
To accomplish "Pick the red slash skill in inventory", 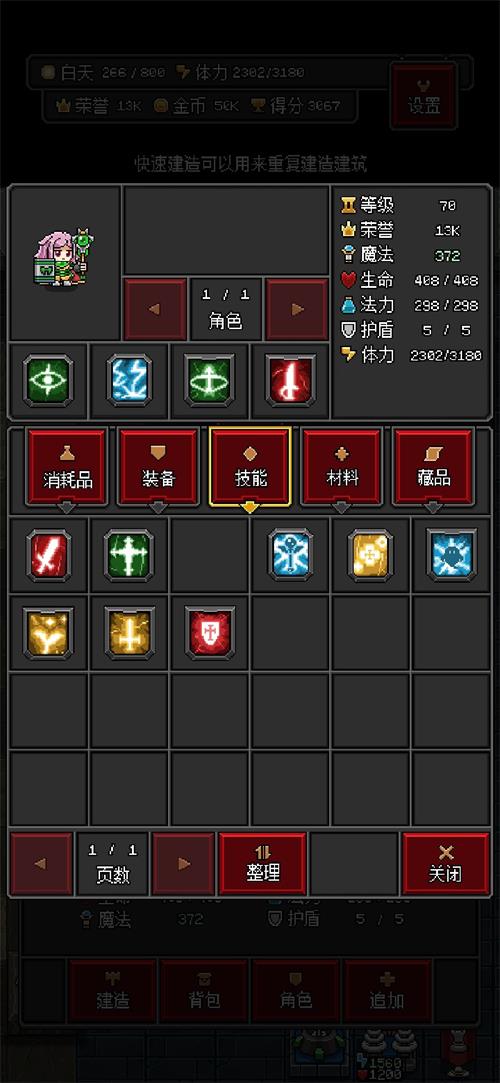I will 48,555.
